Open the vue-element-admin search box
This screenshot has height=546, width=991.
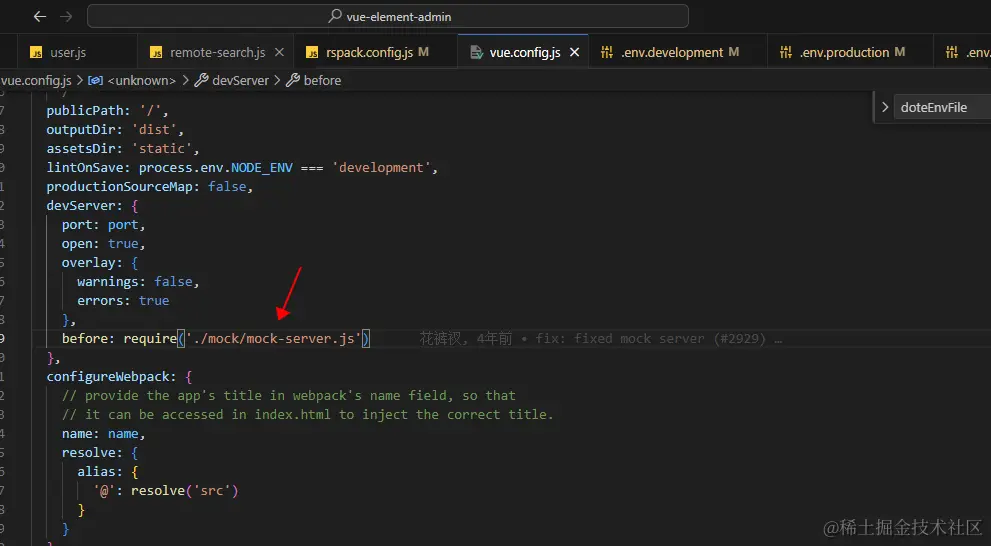point(387,16)
